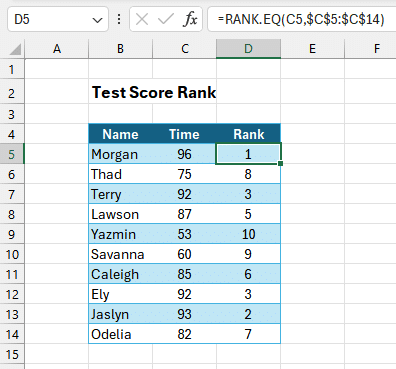The height and width of the screenshot is (369, 396).
Task: Cancel the formula entry with the X icon
Action: (142, 19)
